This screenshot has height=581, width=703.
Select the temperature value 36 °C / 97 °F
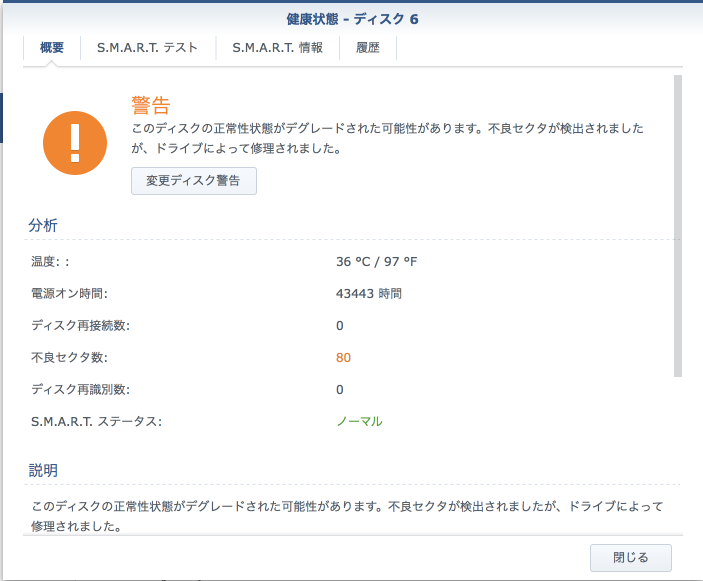coord(376,261)
